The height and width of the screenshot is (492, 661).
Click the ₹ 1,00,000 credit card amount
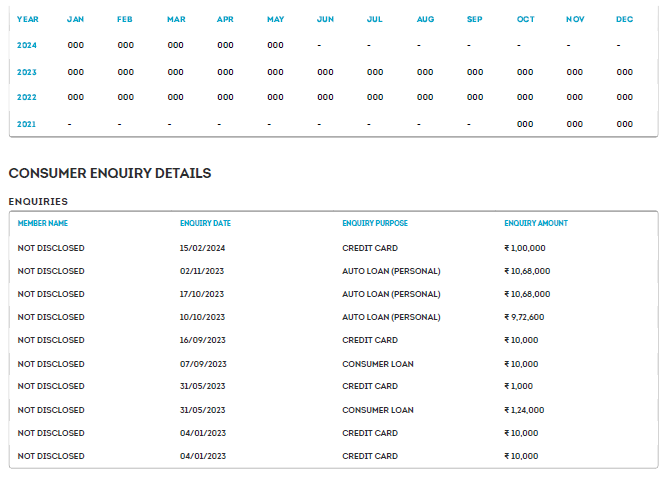point(524,248)
